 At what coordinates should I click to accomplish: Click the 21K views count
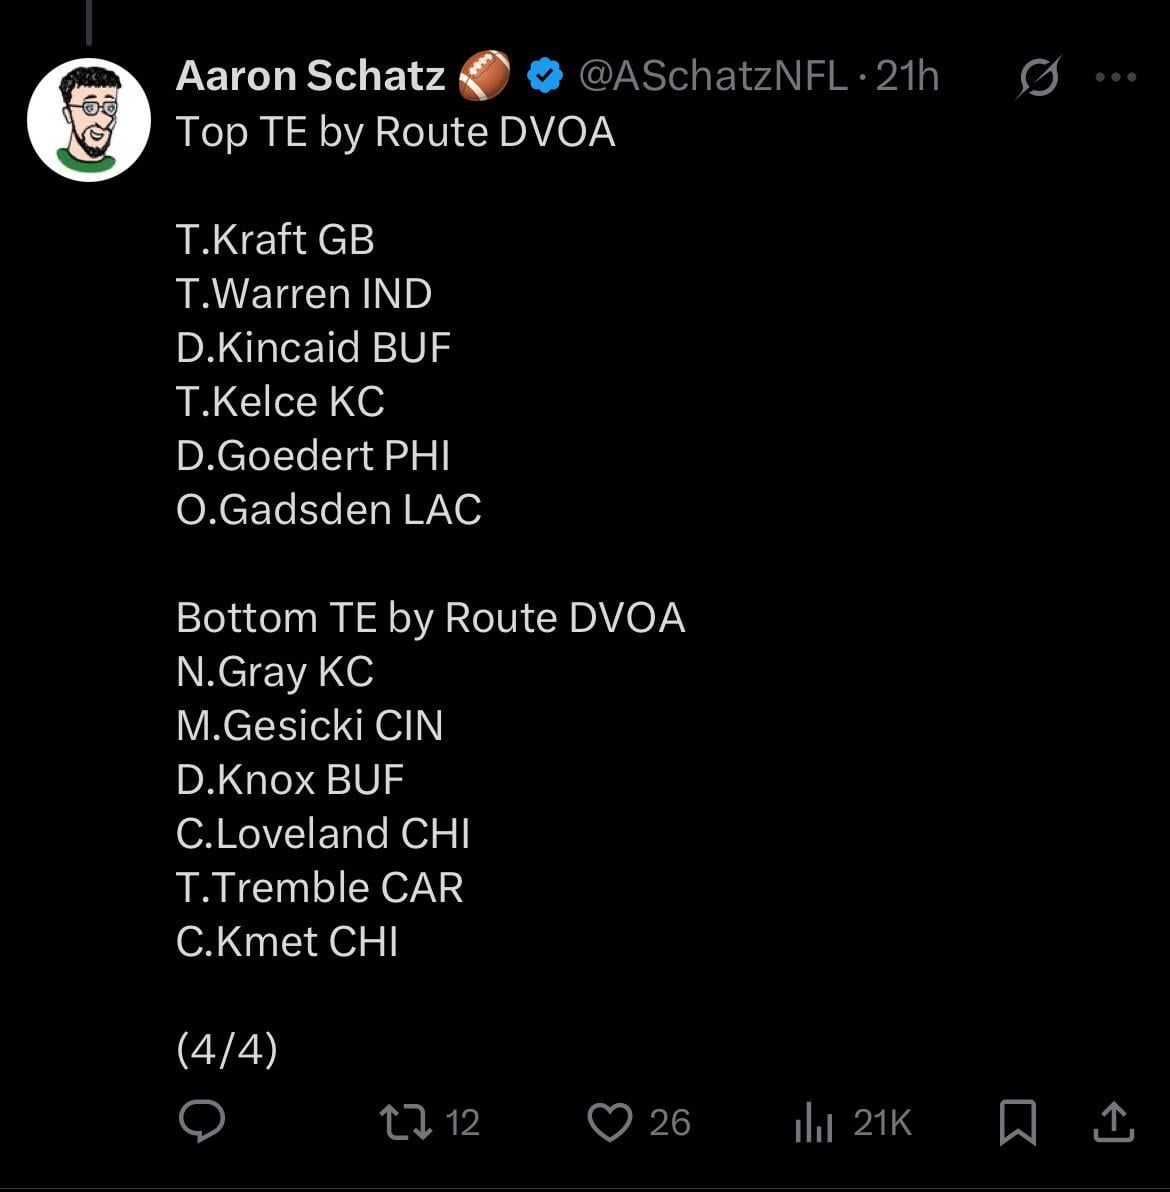[x=883, y=1122]
